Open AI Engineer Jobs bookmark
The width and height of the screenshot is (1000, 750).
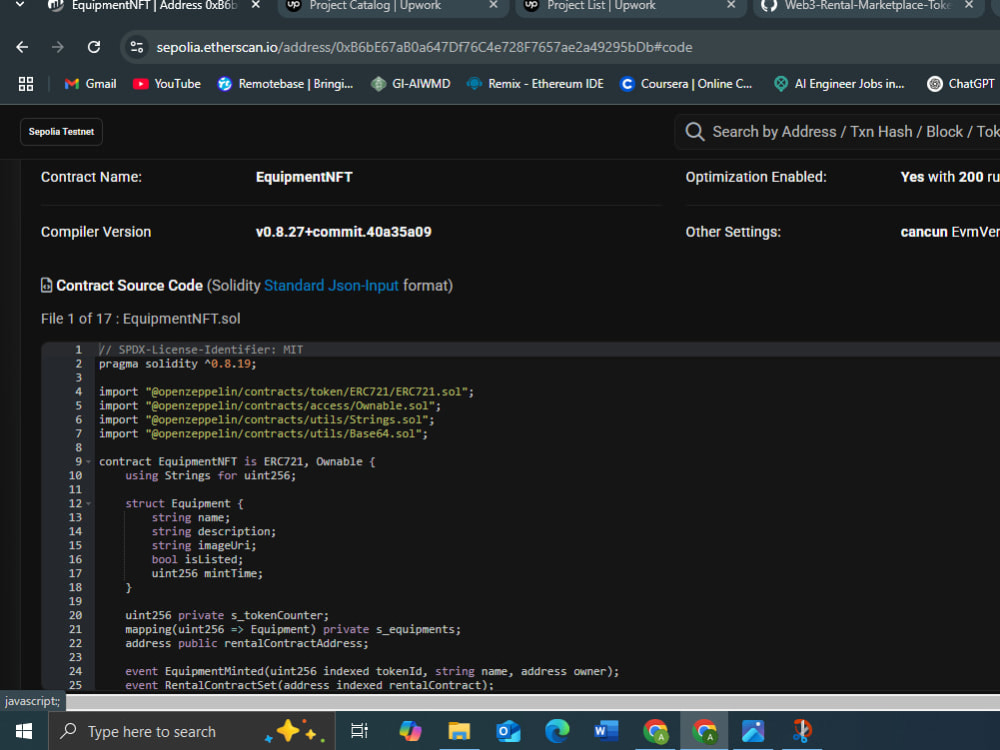(839, 84)
